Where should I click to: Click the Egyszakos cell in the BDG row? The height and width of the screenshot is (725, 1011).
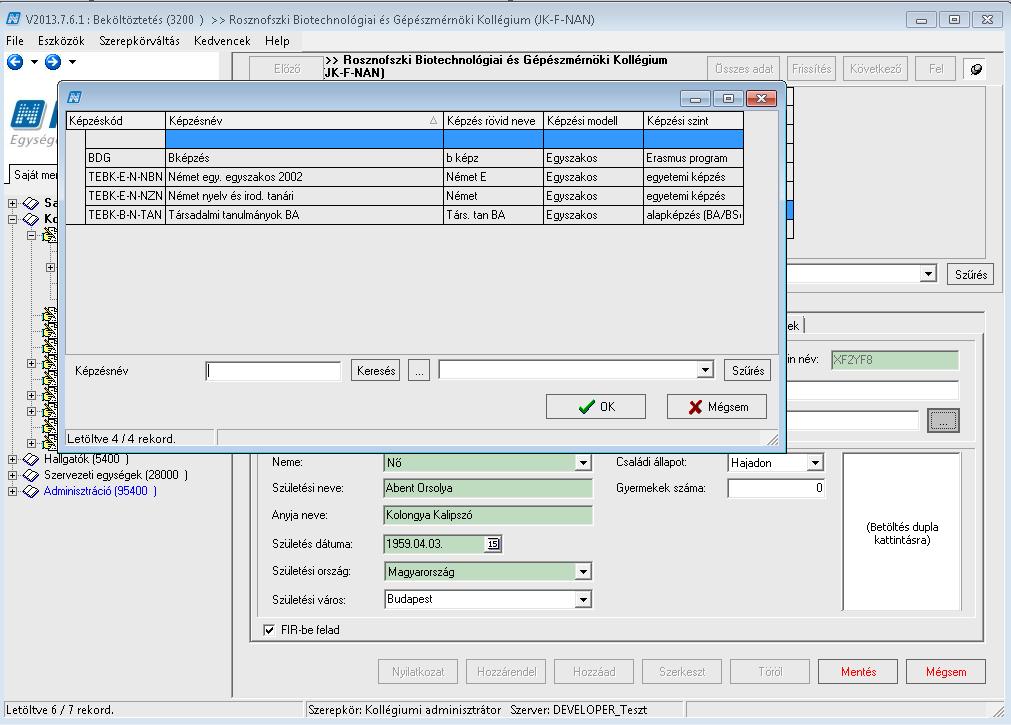593,158
